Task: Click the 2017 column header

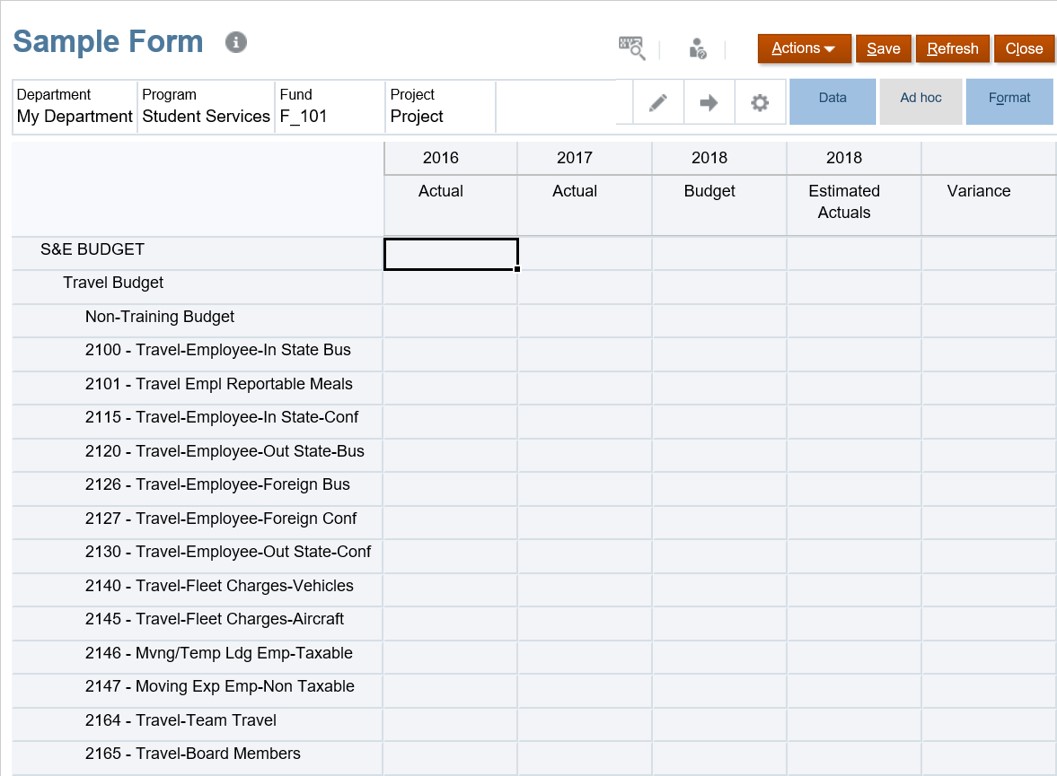Action: pos(584,158)
